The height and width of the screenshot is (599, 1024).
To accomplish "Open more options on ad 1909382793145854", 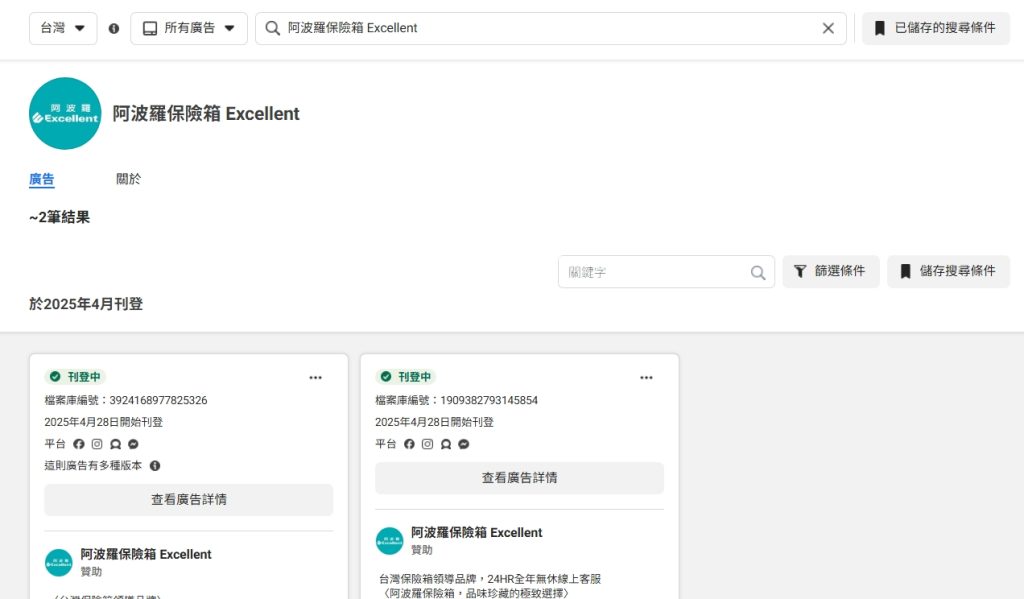I will tap(647, 378).
